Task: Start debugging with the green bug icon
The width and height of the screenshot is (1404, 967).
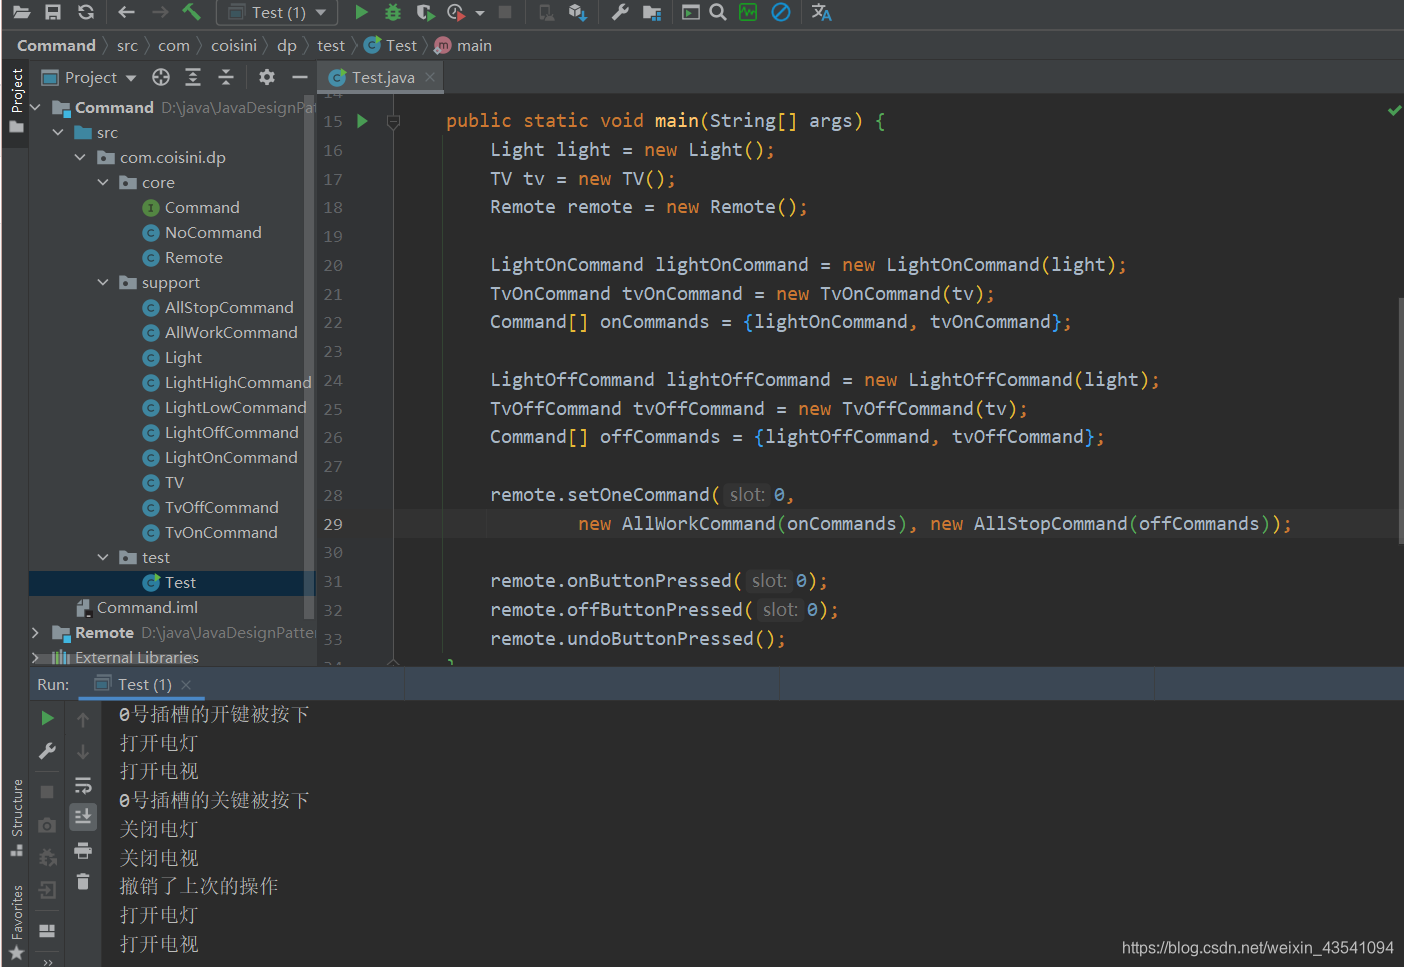Action: tap(393, 12)
